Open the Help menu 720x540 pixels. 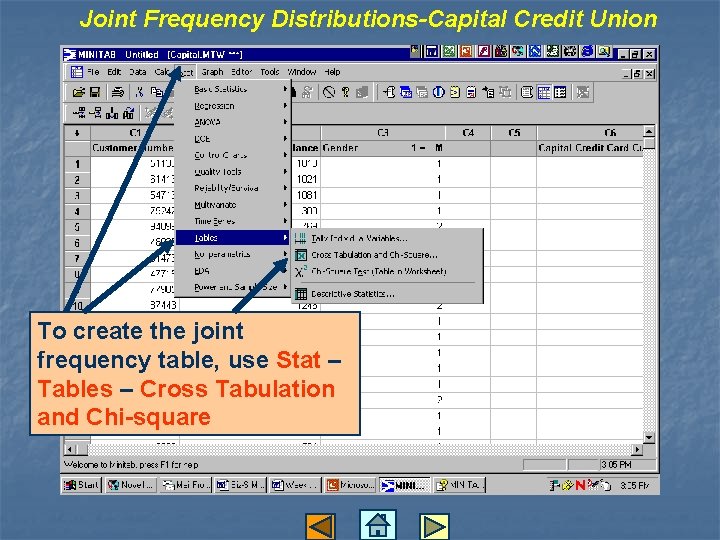pyautogui.click(x=332, y=72)
